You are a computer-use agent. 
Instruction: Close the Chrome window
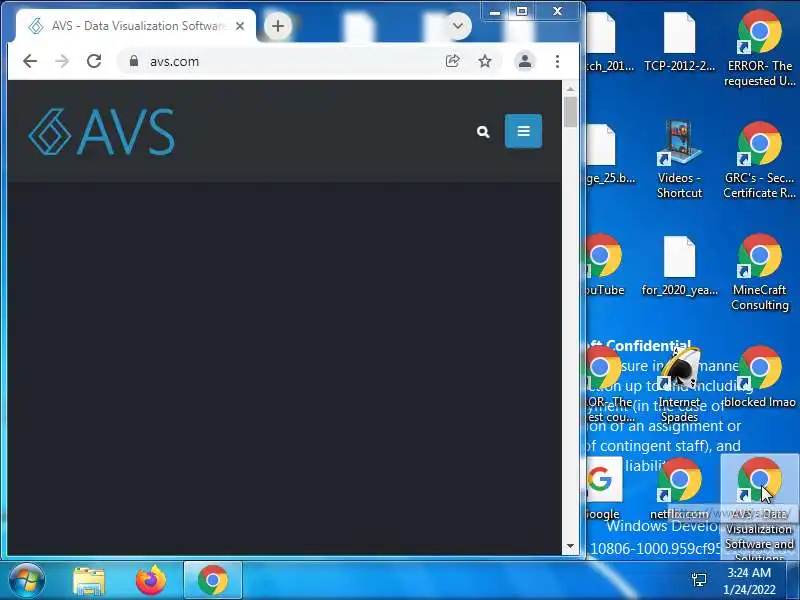[557, 11]
